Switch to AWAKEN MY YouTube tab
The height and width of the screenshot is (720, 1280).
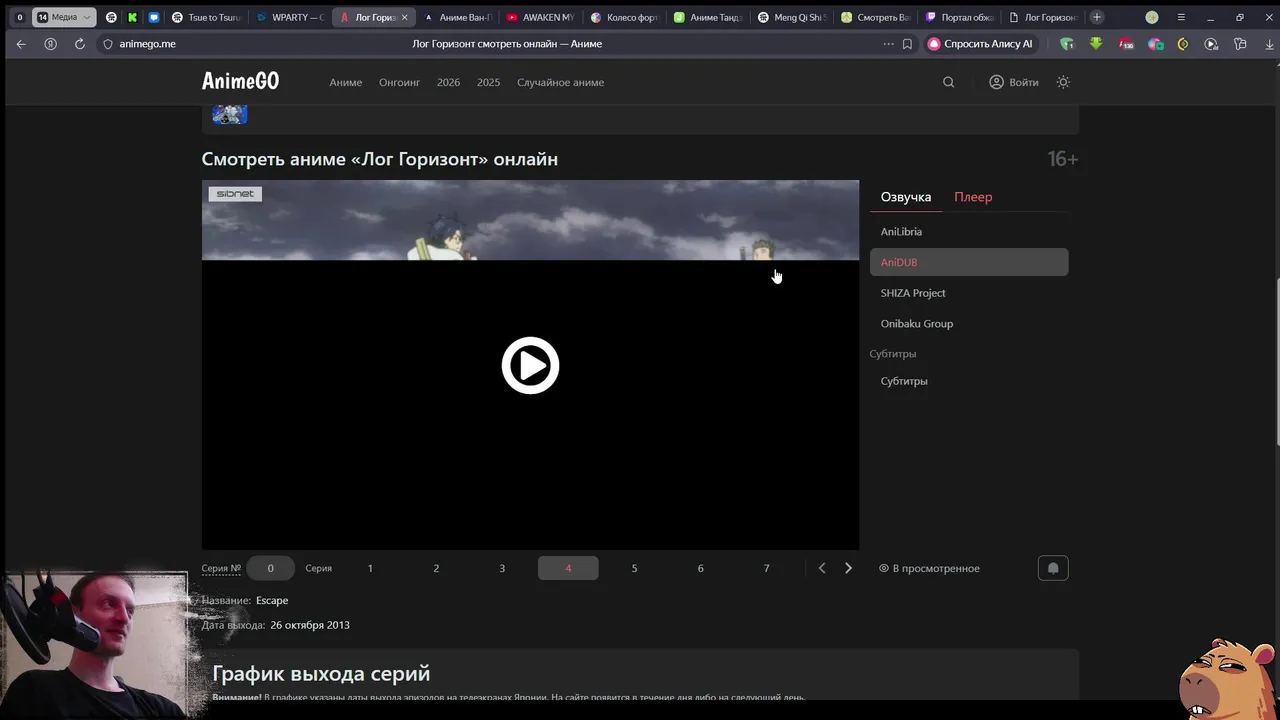click(541, 17)
